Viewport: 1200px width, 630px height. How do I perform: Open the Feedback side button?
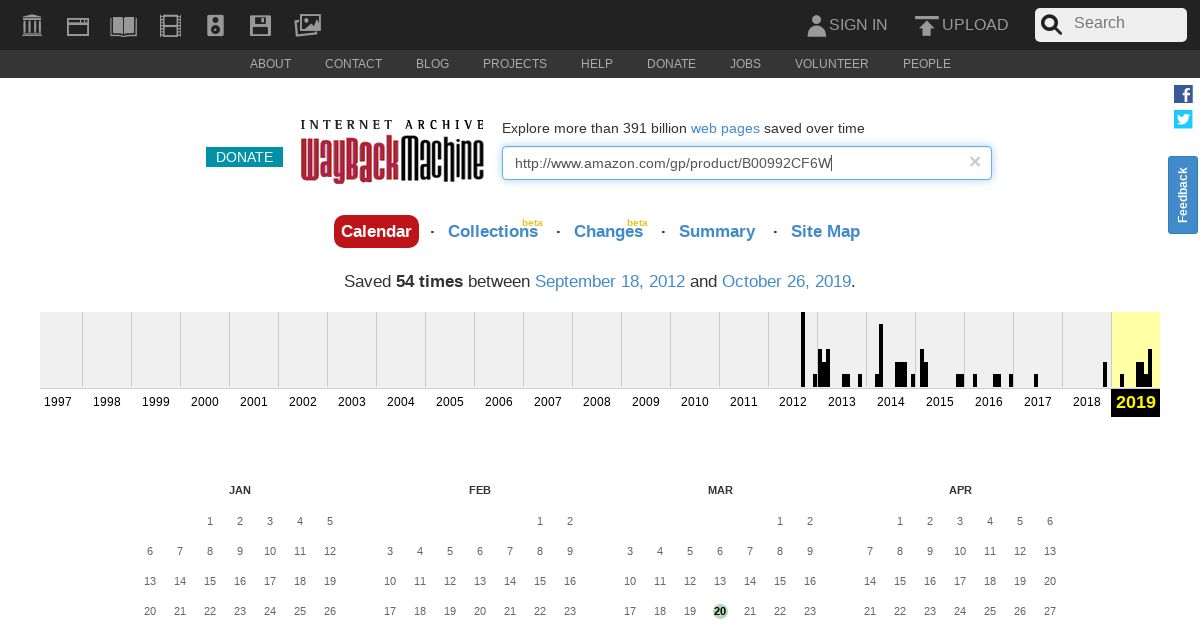click(x=1183, y=195)
